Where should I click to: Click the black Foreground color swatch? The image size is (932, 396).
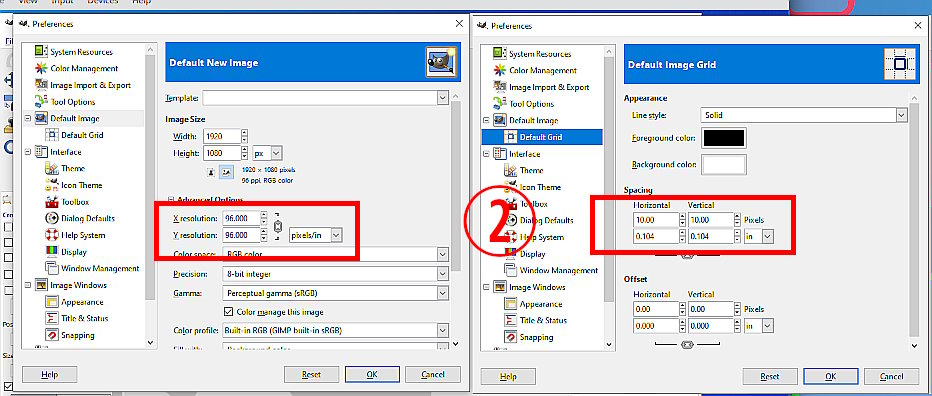point(724,138)
